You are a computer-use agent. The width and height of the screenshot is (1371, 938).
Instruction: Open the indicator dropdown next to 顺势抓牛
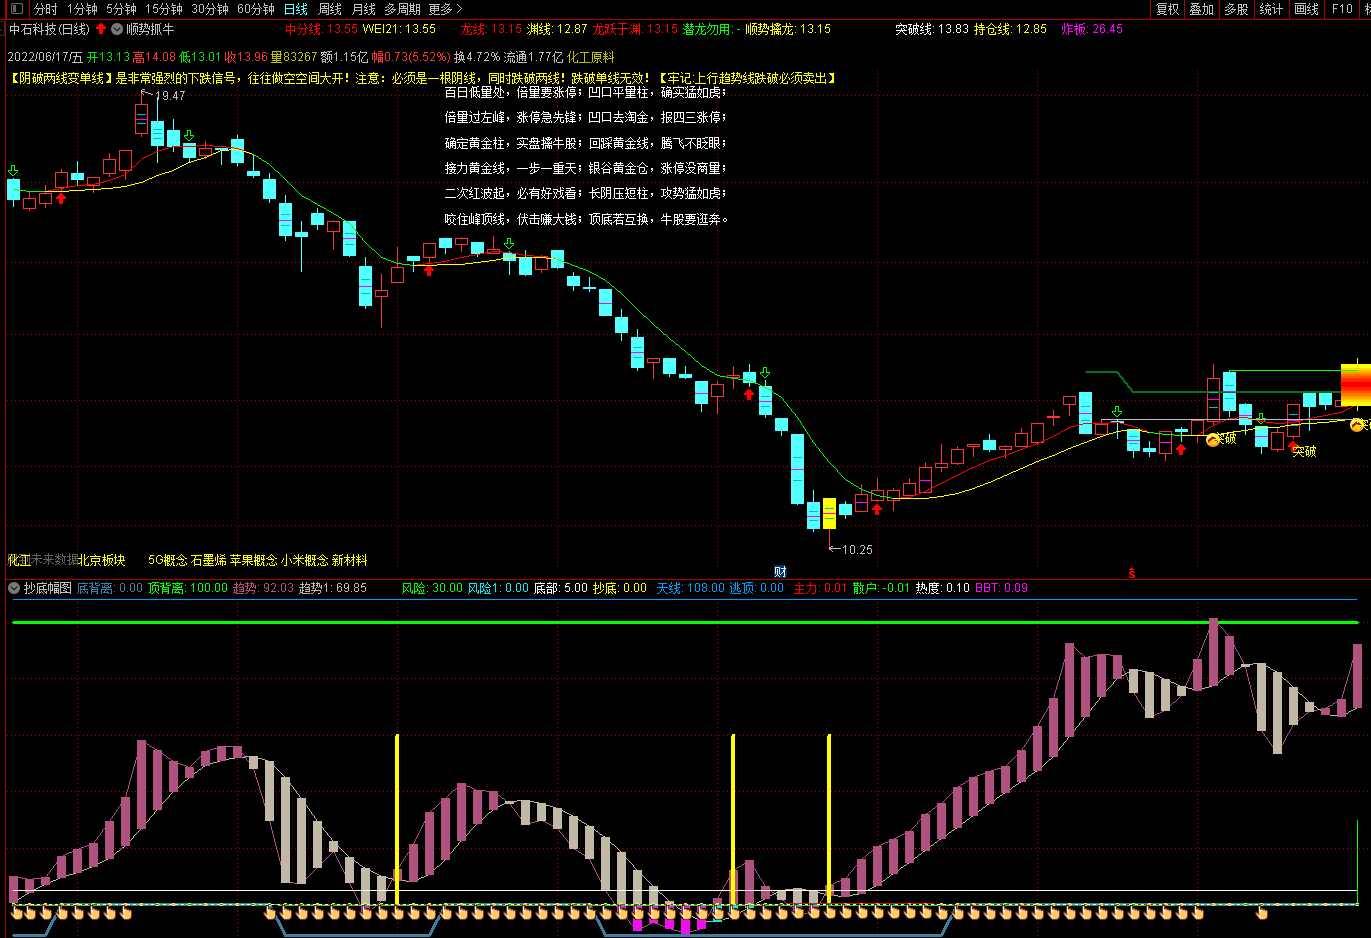[117, 29]
